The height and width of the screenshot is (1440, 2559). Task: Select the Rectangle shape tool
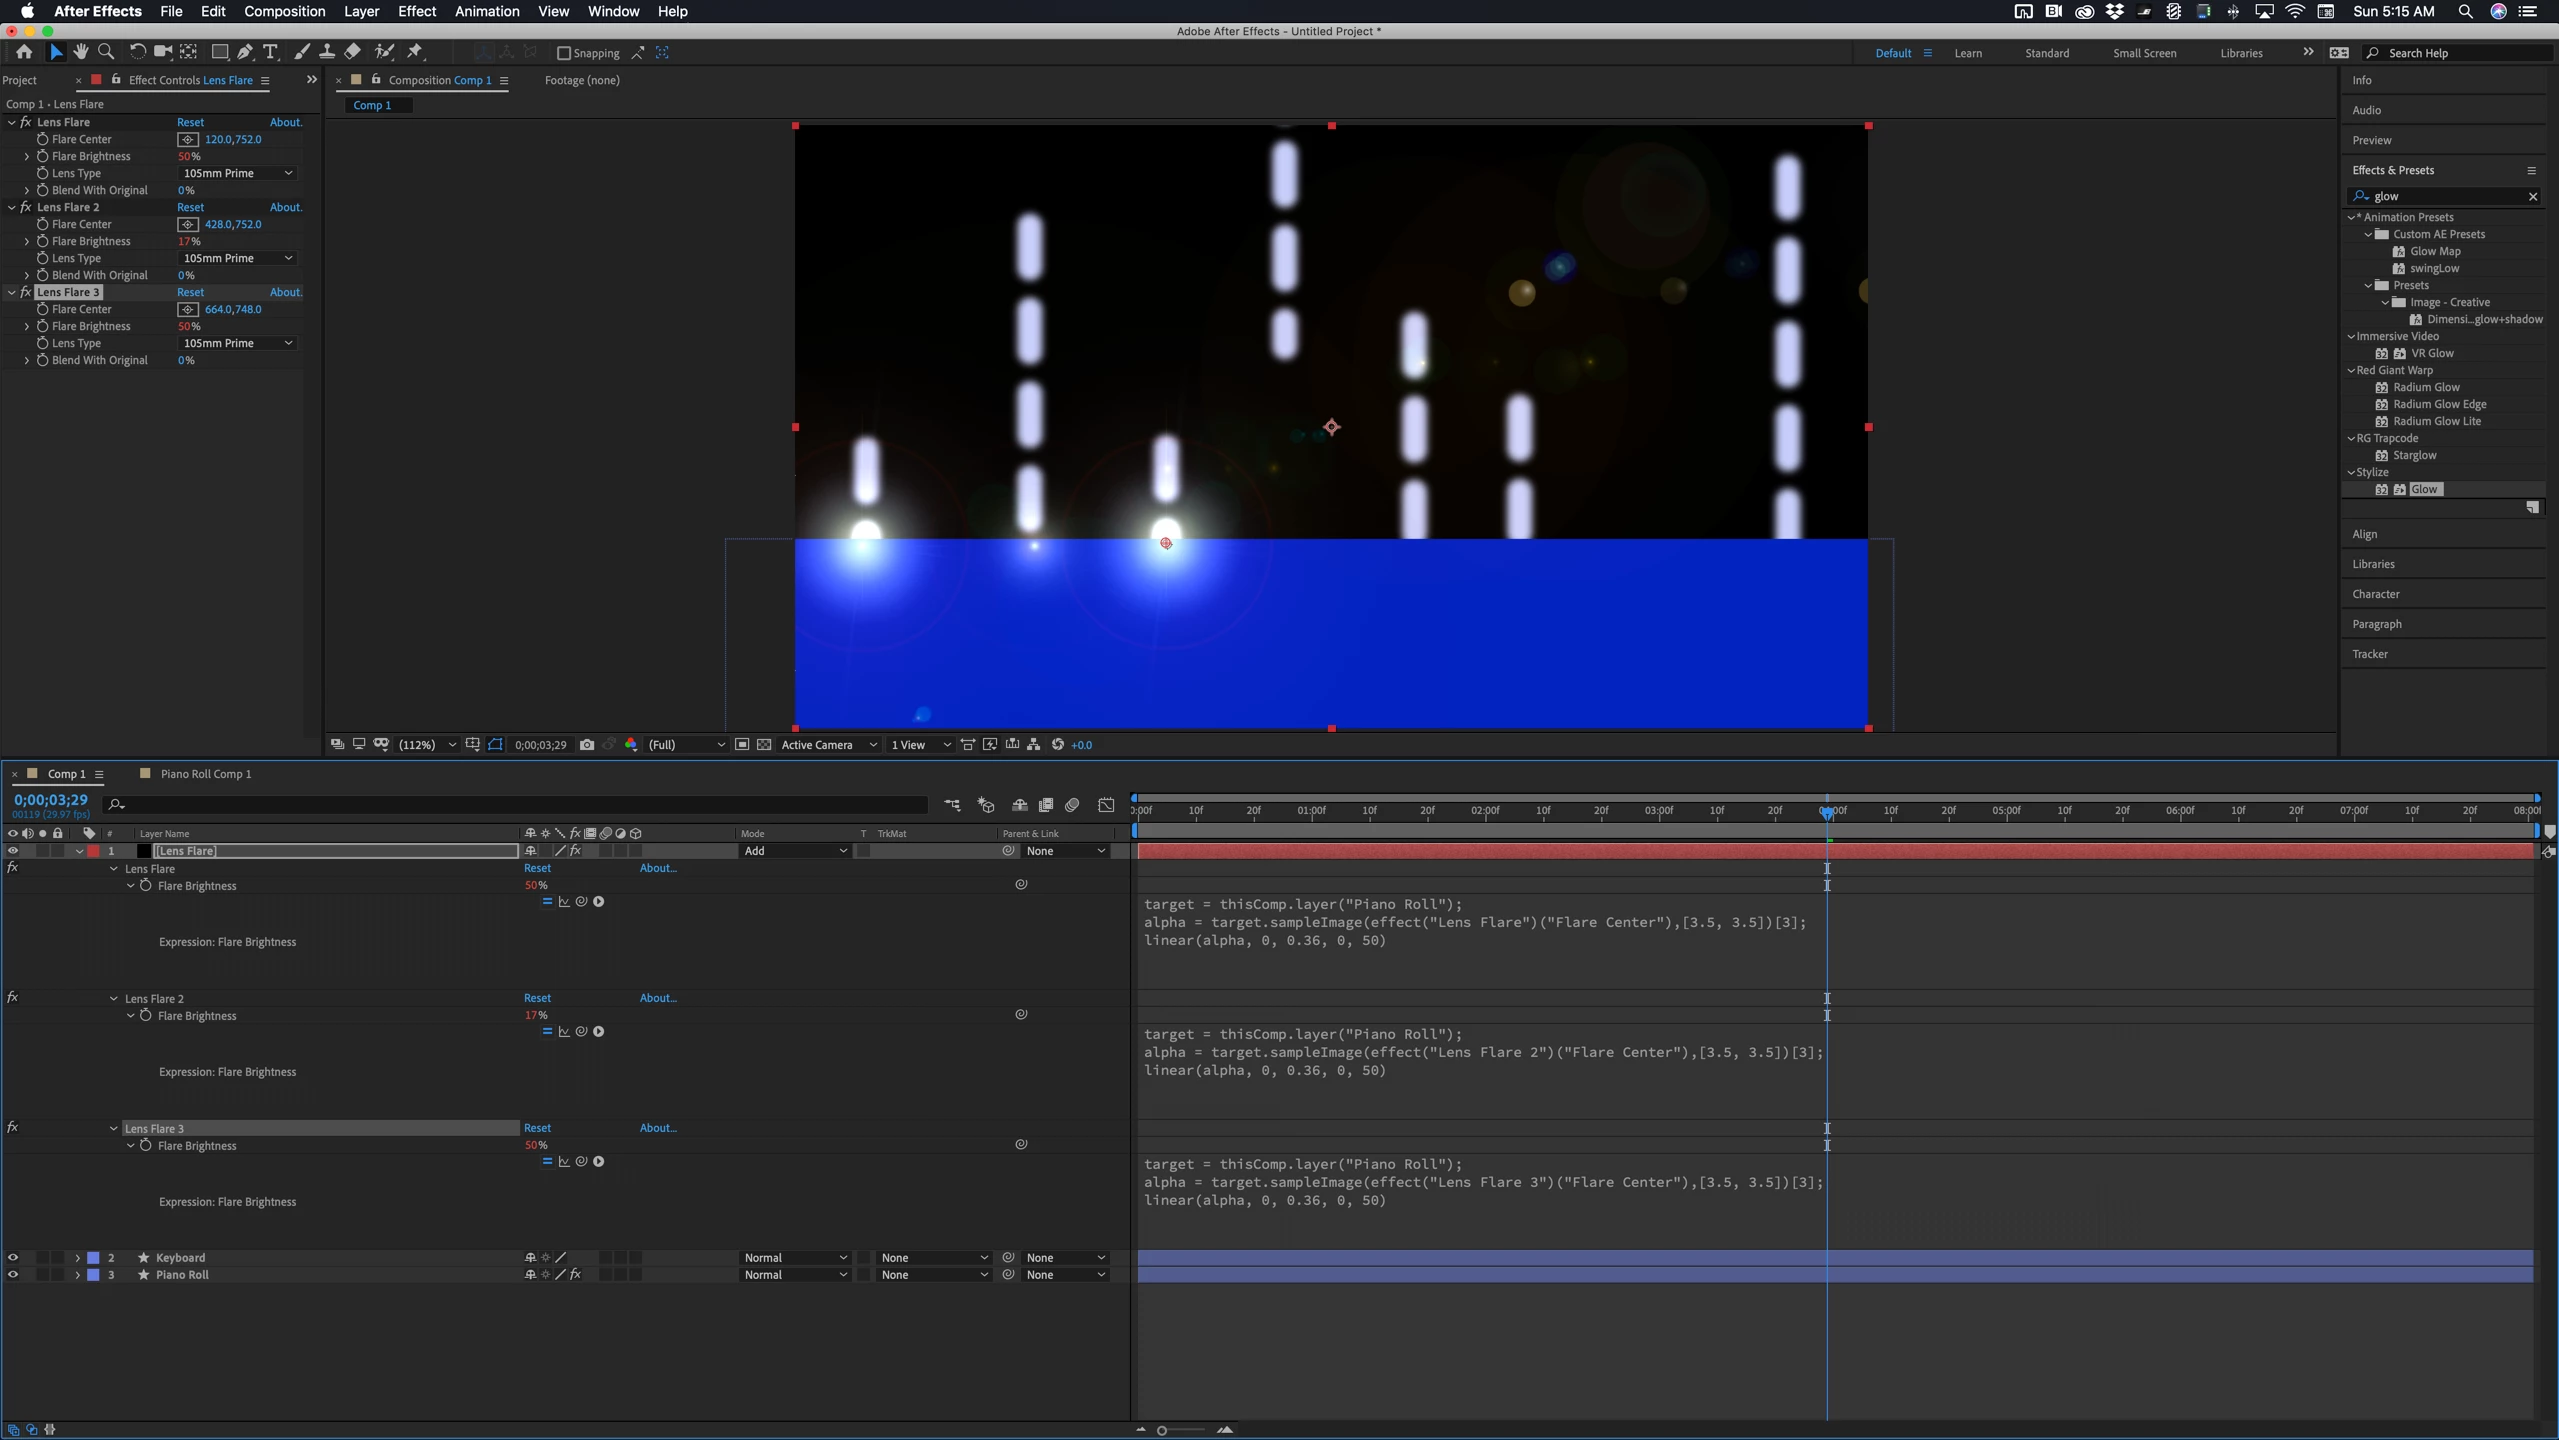coord(219,52)
